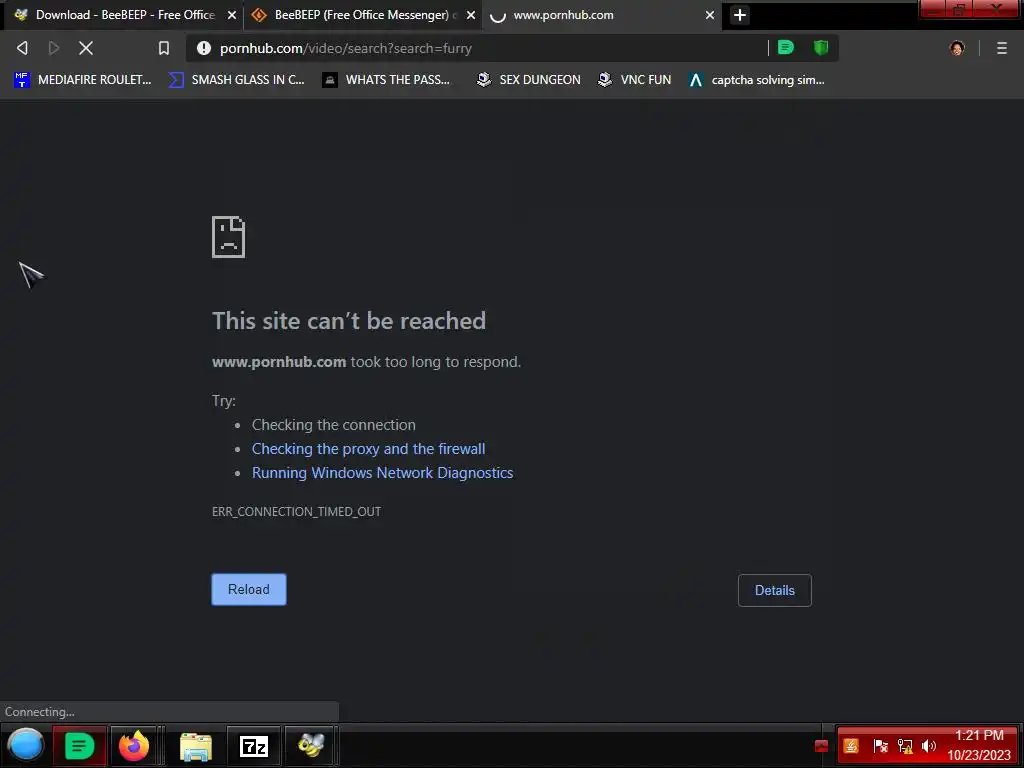This screenshot has height=768, width=1024.
Task: Go back with the back arrow
Action: pyautogui.click(x=22, y=48)
